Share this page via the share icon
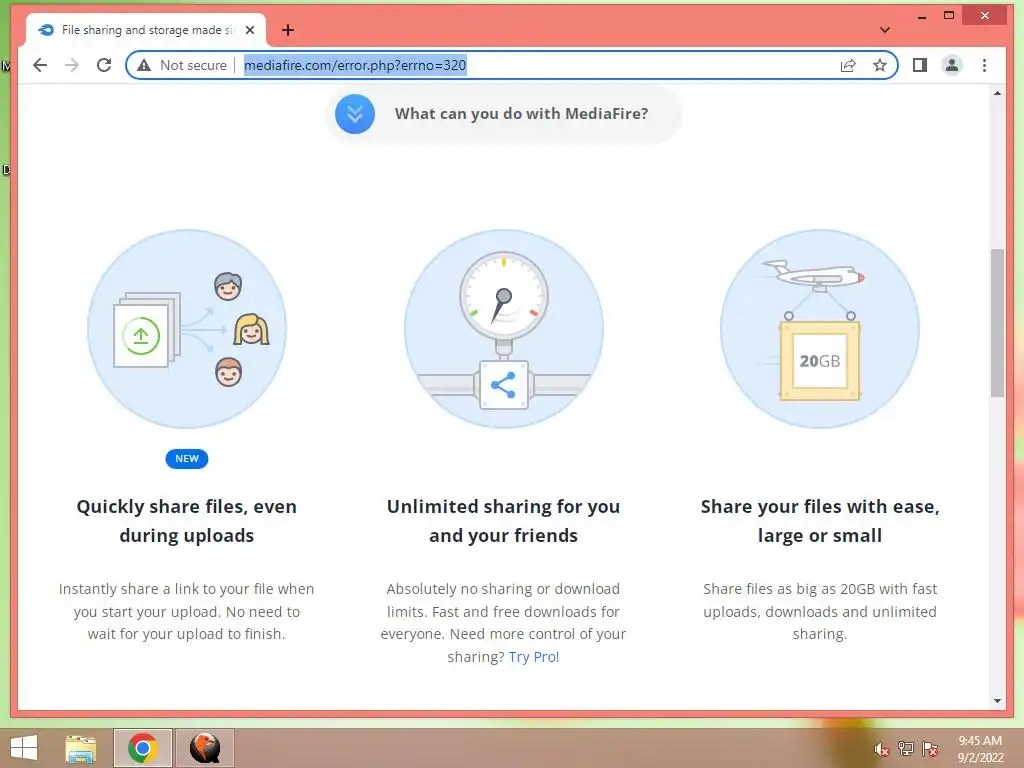Viewport: 1024px width, 768px height. (x=848, y=65)
